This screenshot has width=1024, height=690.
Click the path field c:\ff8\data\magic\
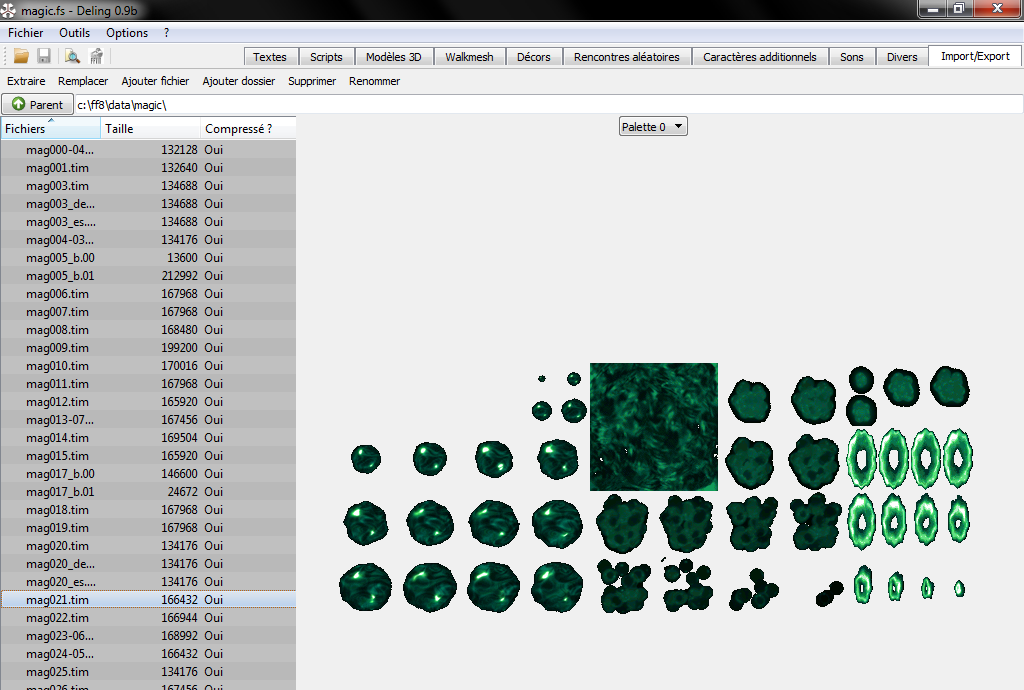click(x=549, y=104)
